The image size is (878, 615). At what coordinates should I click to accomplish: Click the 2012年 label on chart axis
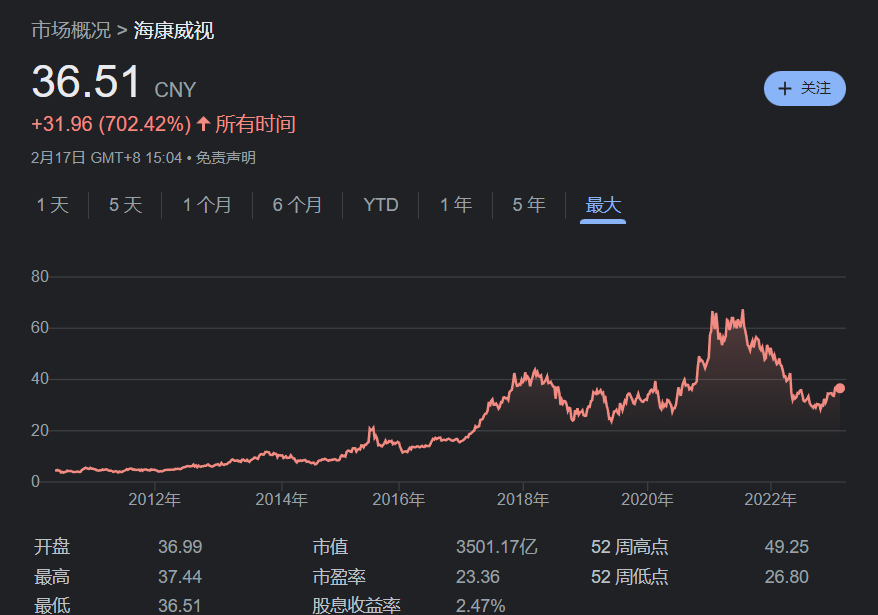[155, 499]
